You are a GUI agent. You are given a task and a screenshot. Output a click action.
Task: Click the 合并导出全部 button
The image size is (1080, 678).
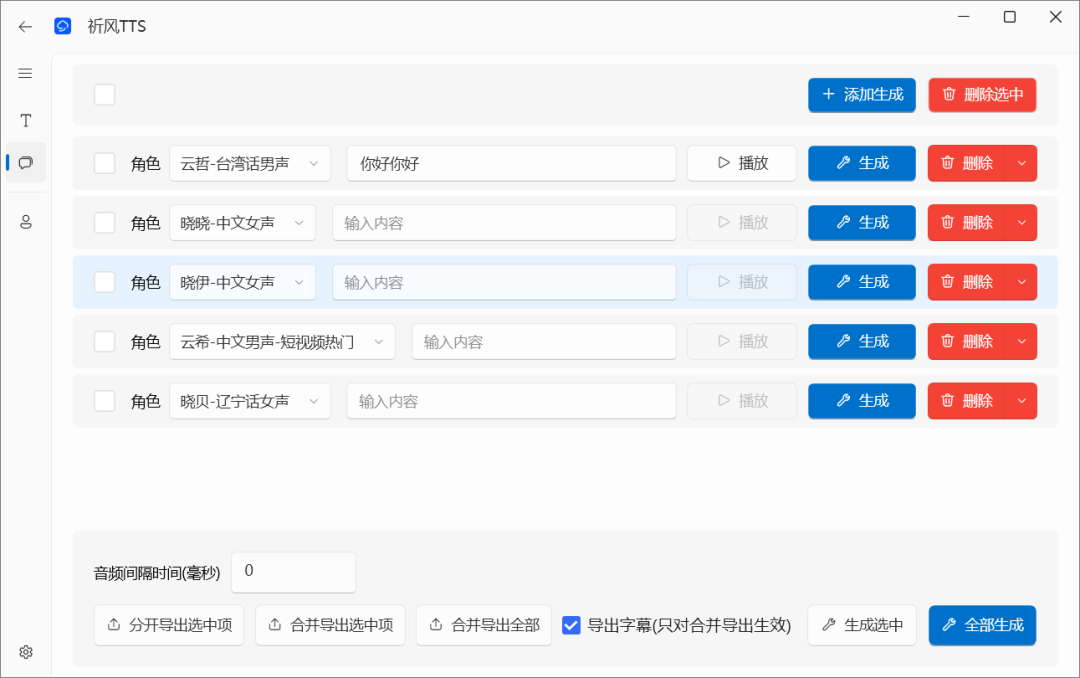tap(484, 625)
